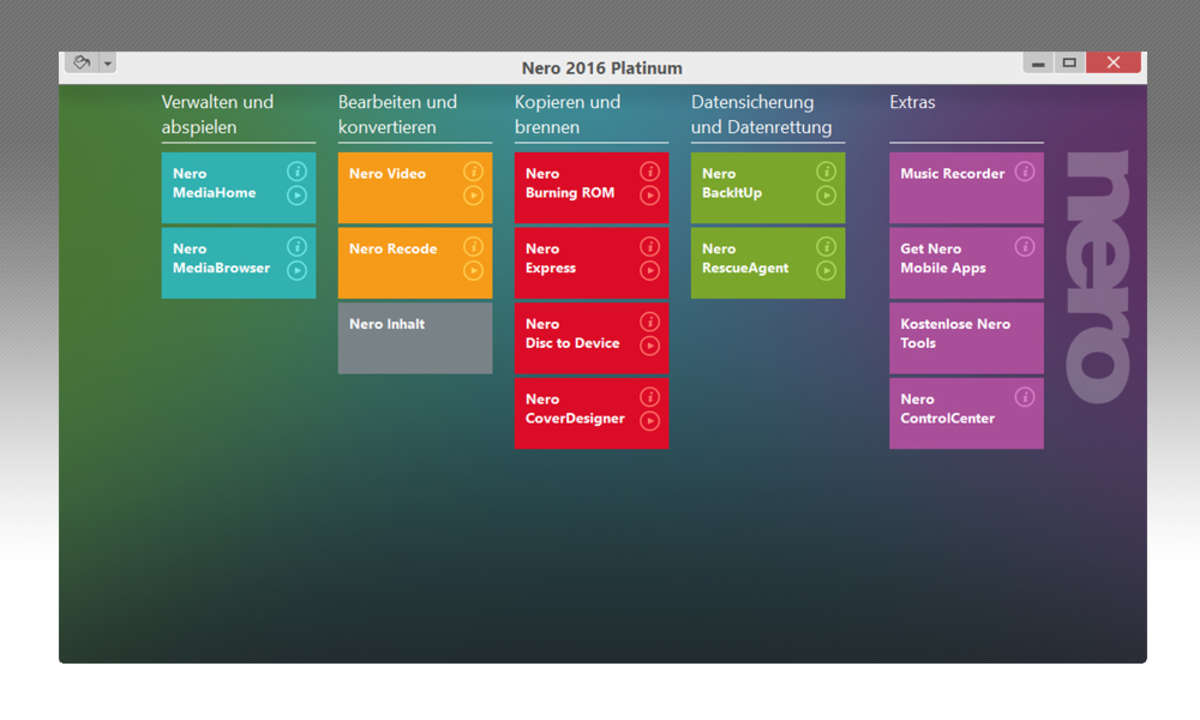The width and height of the screenshot is (1200, 720).
Task: Open the Nero Video tile
Action: click(x=415, y=188)
